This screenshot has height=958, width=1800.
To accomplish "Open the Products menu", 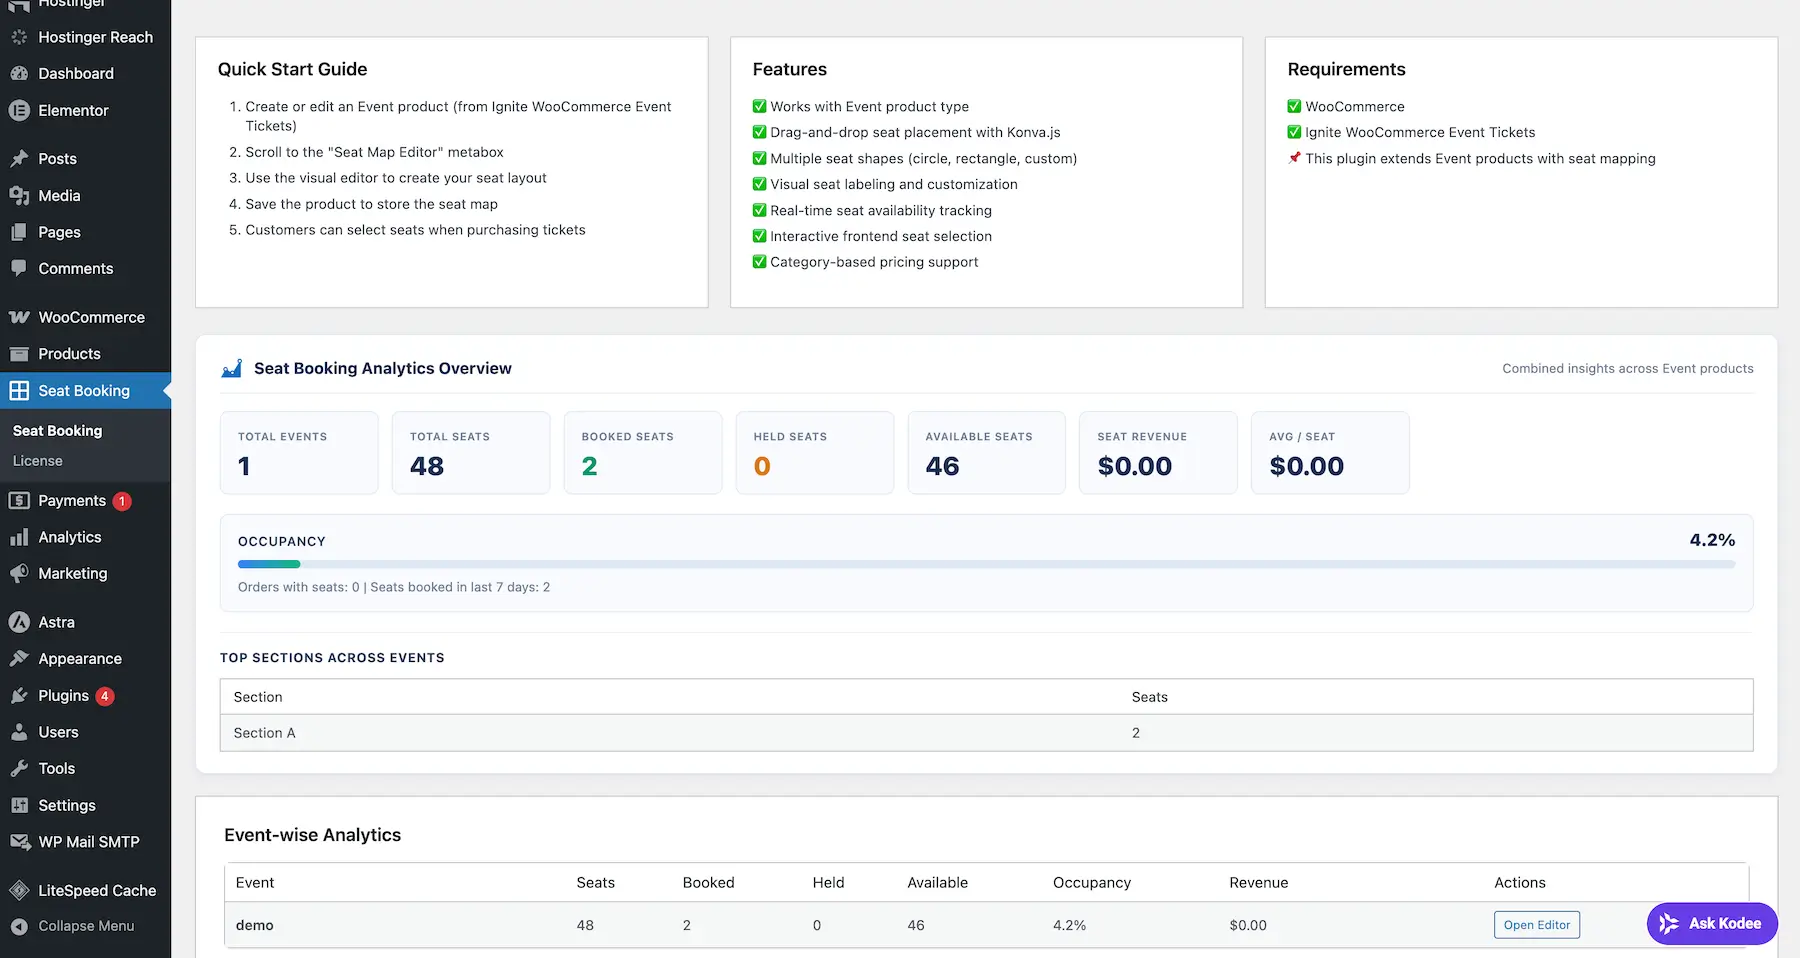I will click(x=69, y=354).
